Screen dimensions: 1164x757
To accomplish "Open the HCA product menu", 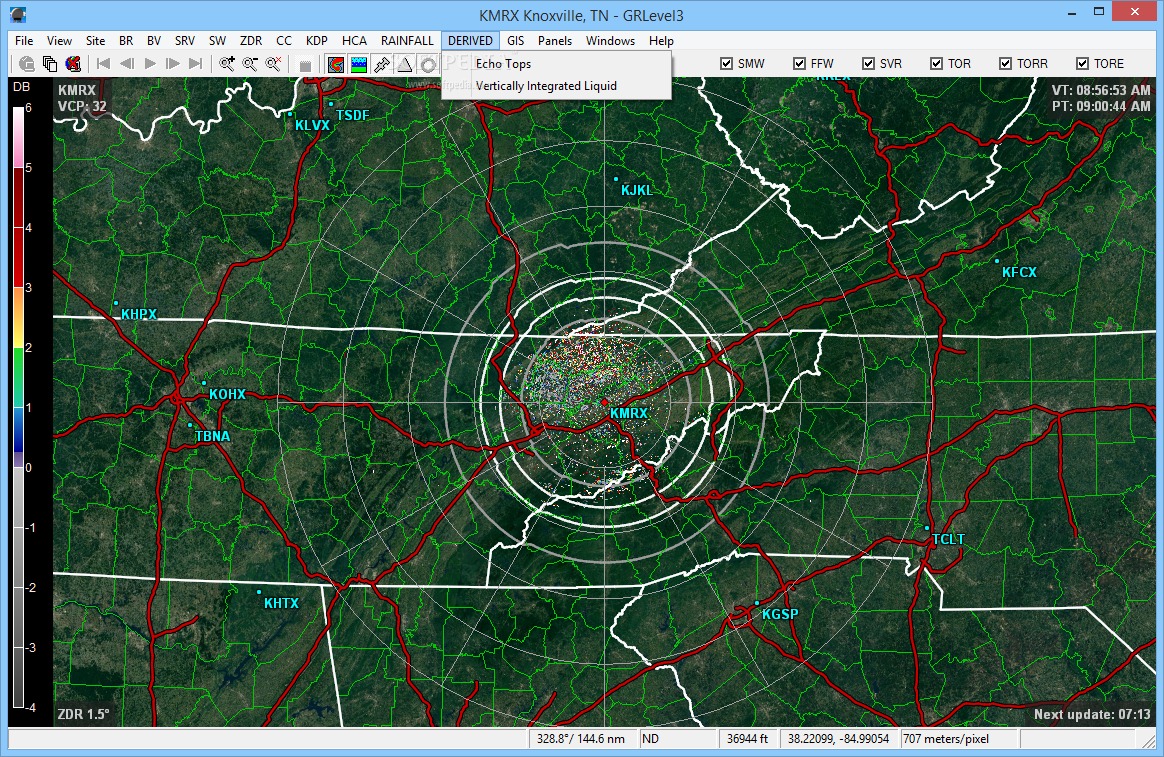I will click(x=354, y=41).
